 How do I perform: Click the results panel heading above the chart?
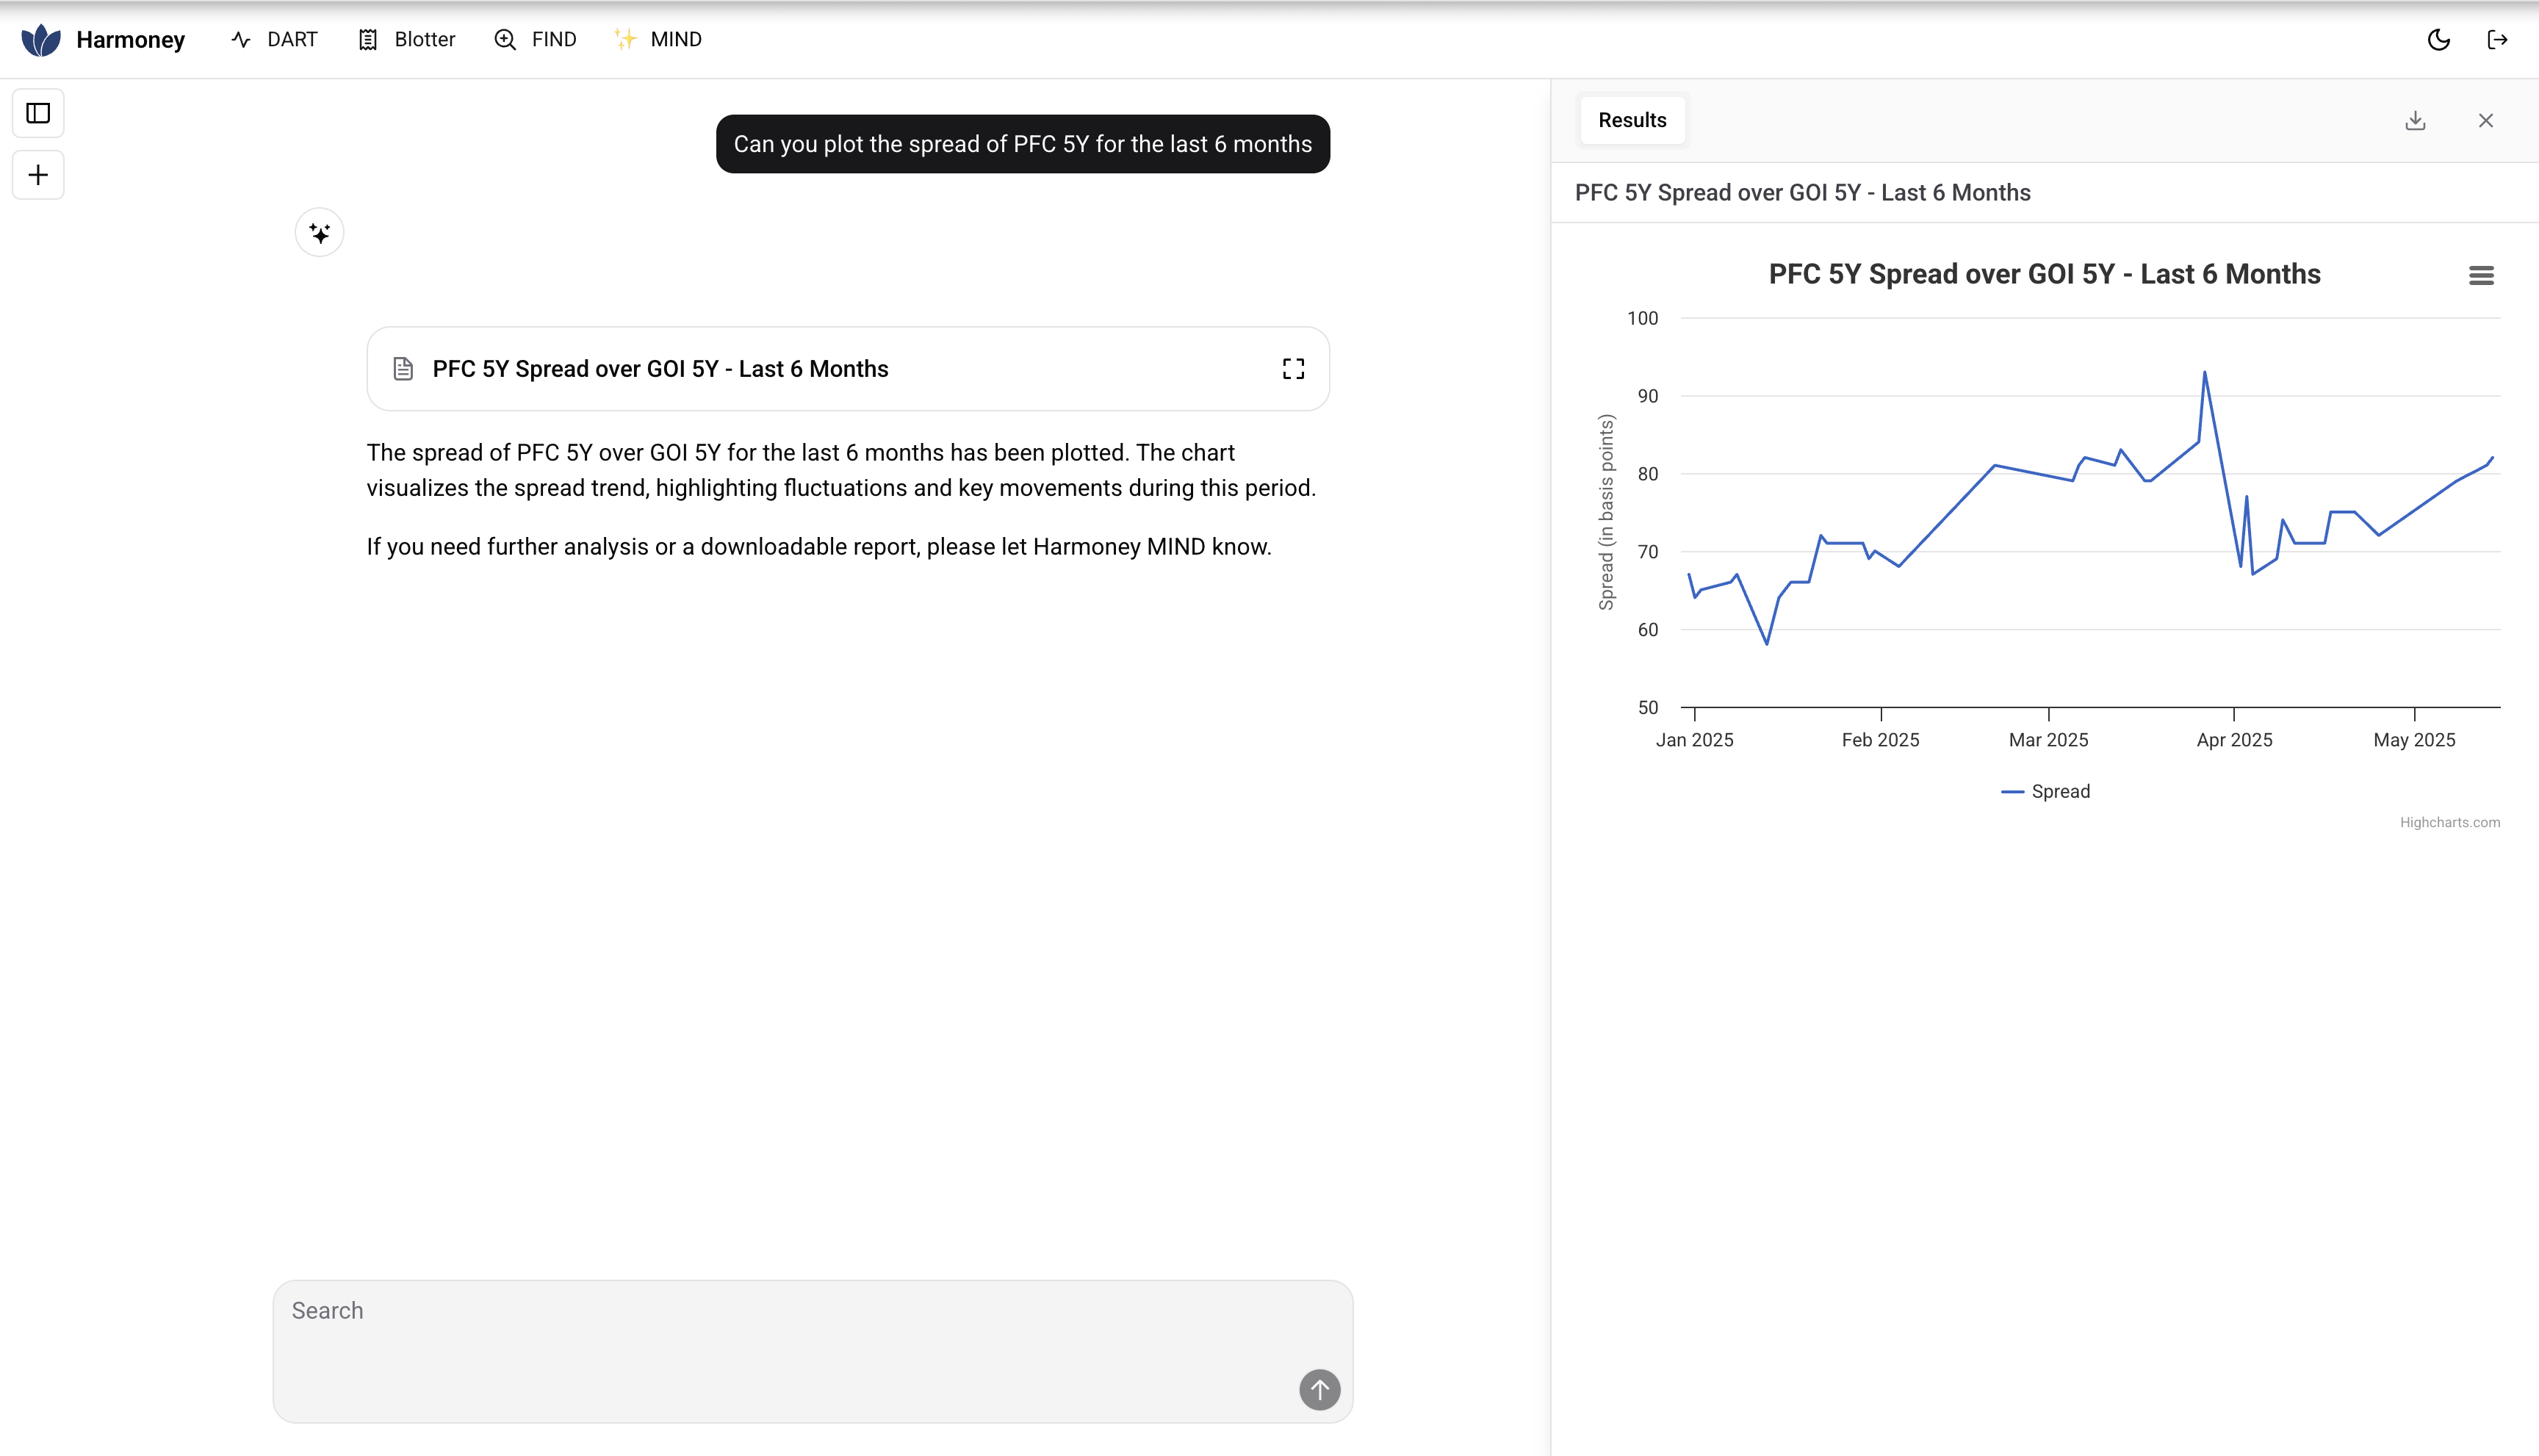[1802, 193]
